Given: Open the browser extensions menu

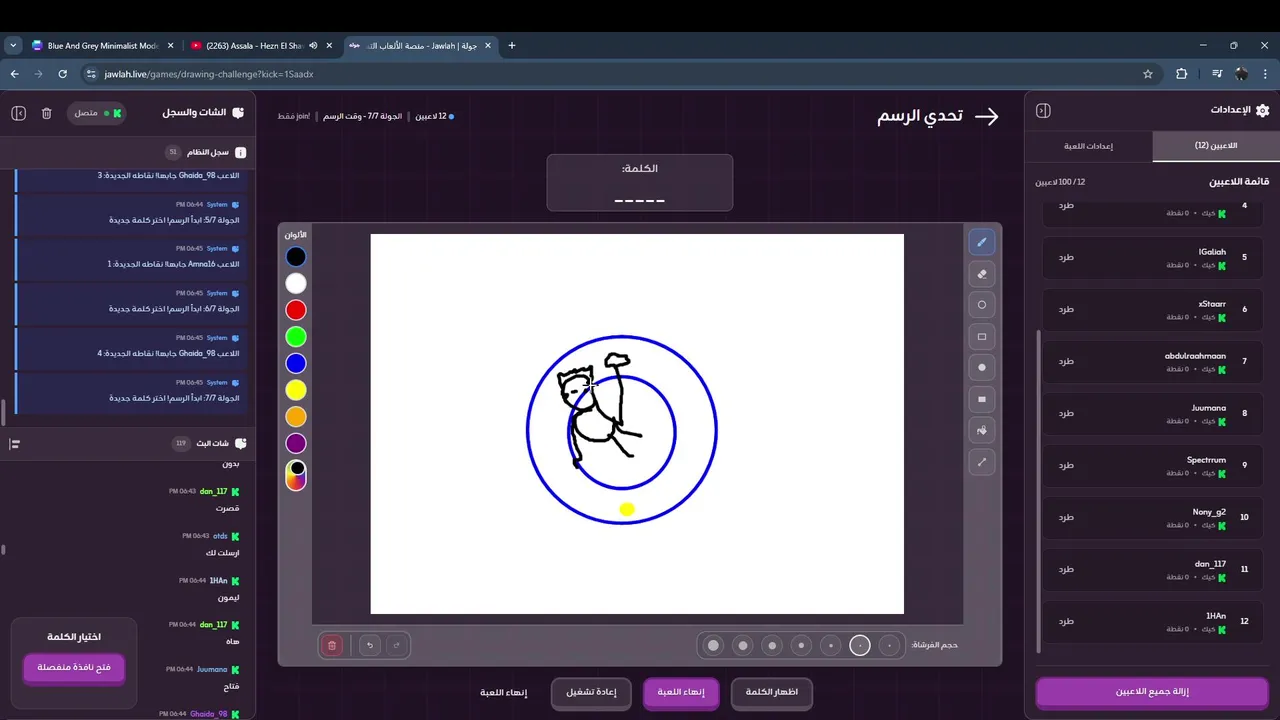Looking at the screenshot, I should (1181, 74).
